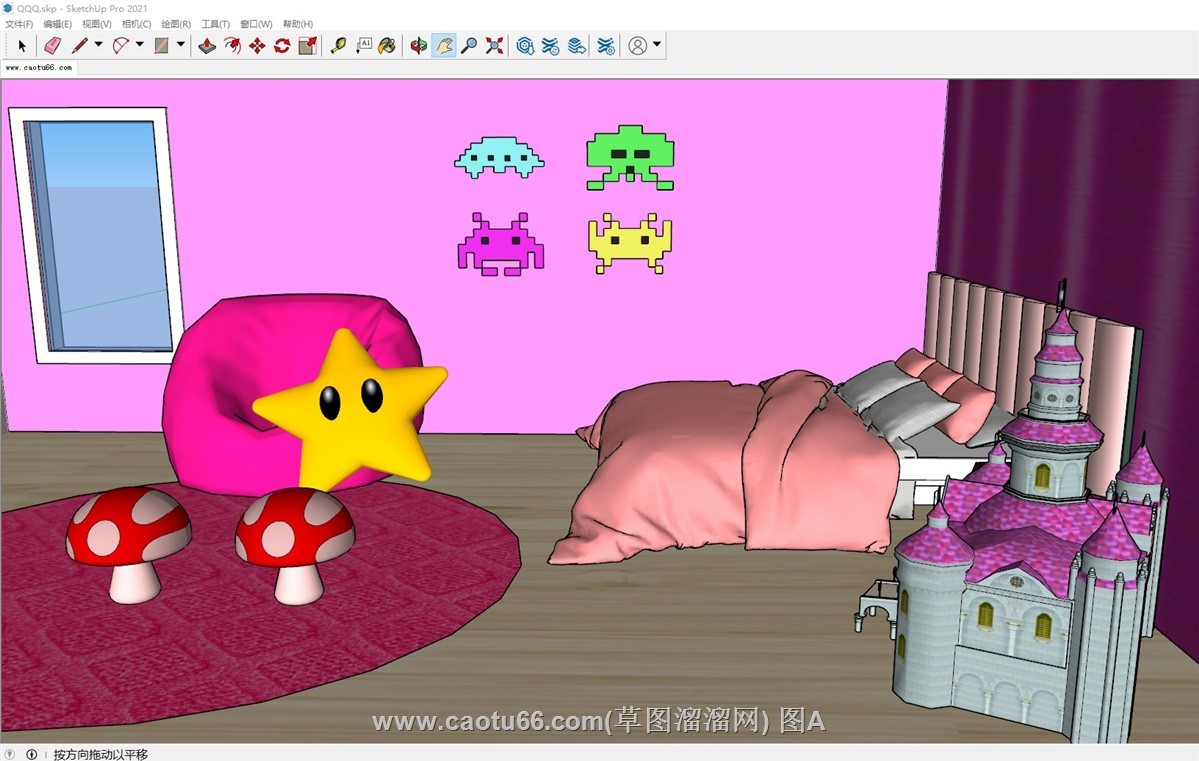Open the 窗口(W) menu
The width and height of the screenshot is (1199, 761).
pyautogui.click(x=256, y=24)
